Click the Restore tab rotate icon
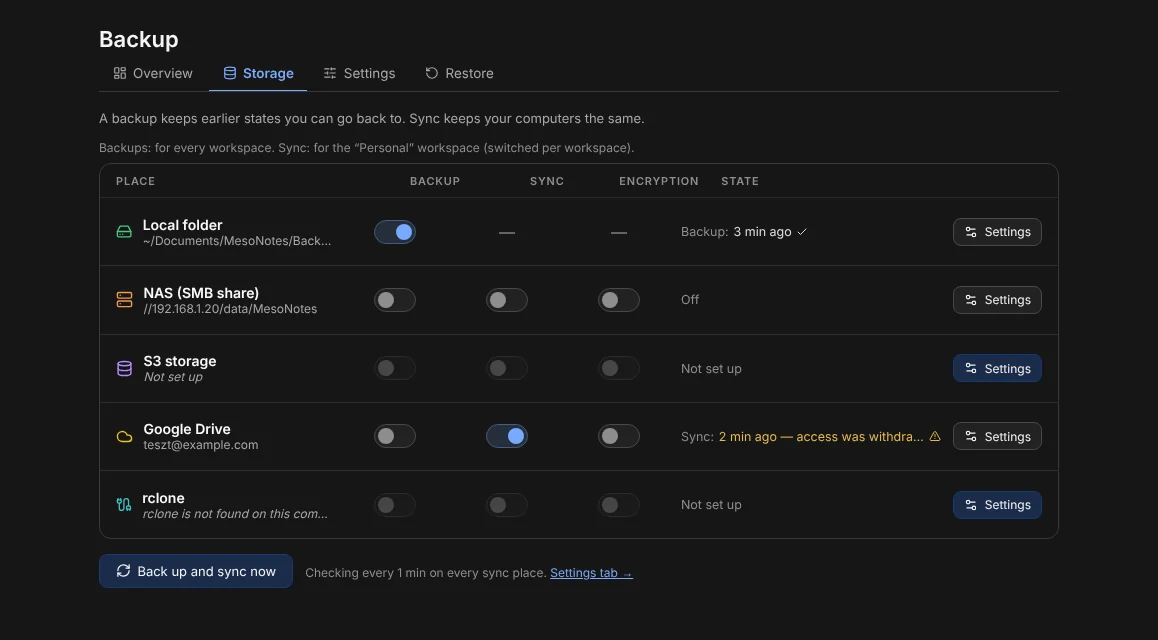 click(x=432, y=73)
